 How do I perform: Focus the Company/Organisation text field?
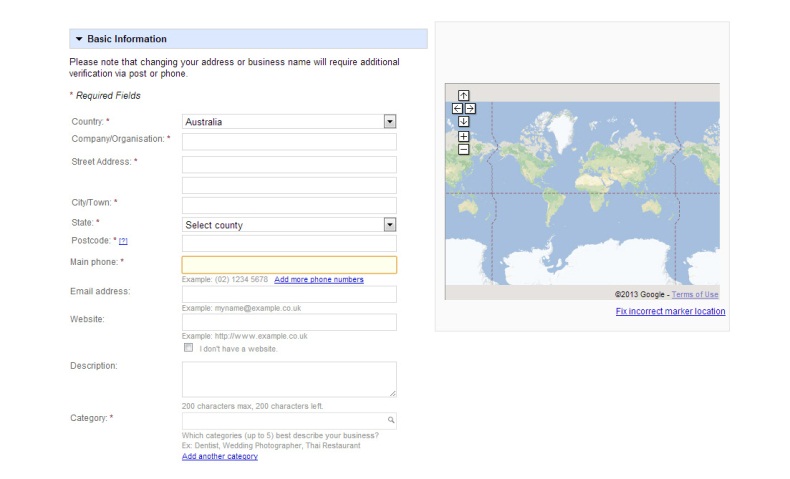coord(289,142)
